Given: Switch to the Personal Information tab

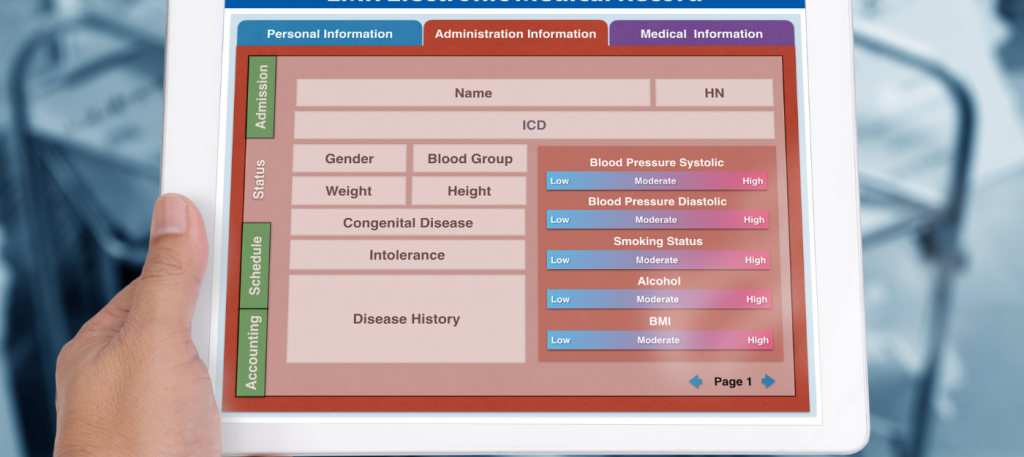Looking at the screenshot, I should point(329,34).
